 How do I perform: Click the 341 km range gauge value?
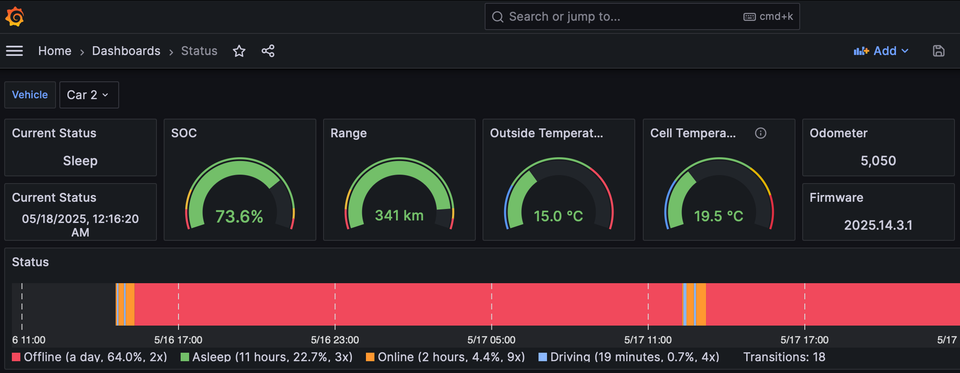(399, 216)
